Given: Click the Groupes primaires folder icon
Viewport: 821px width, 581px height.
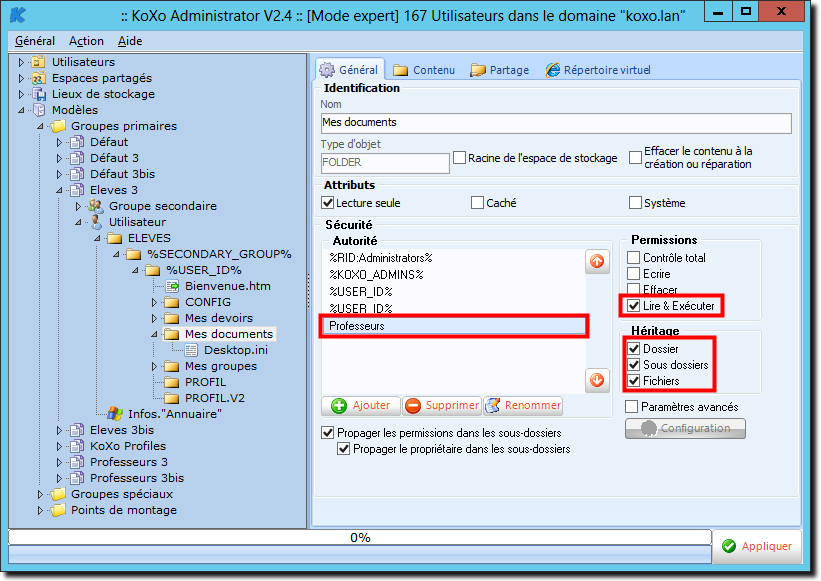Looking at the screenshot, I should [x=58, y=126].
